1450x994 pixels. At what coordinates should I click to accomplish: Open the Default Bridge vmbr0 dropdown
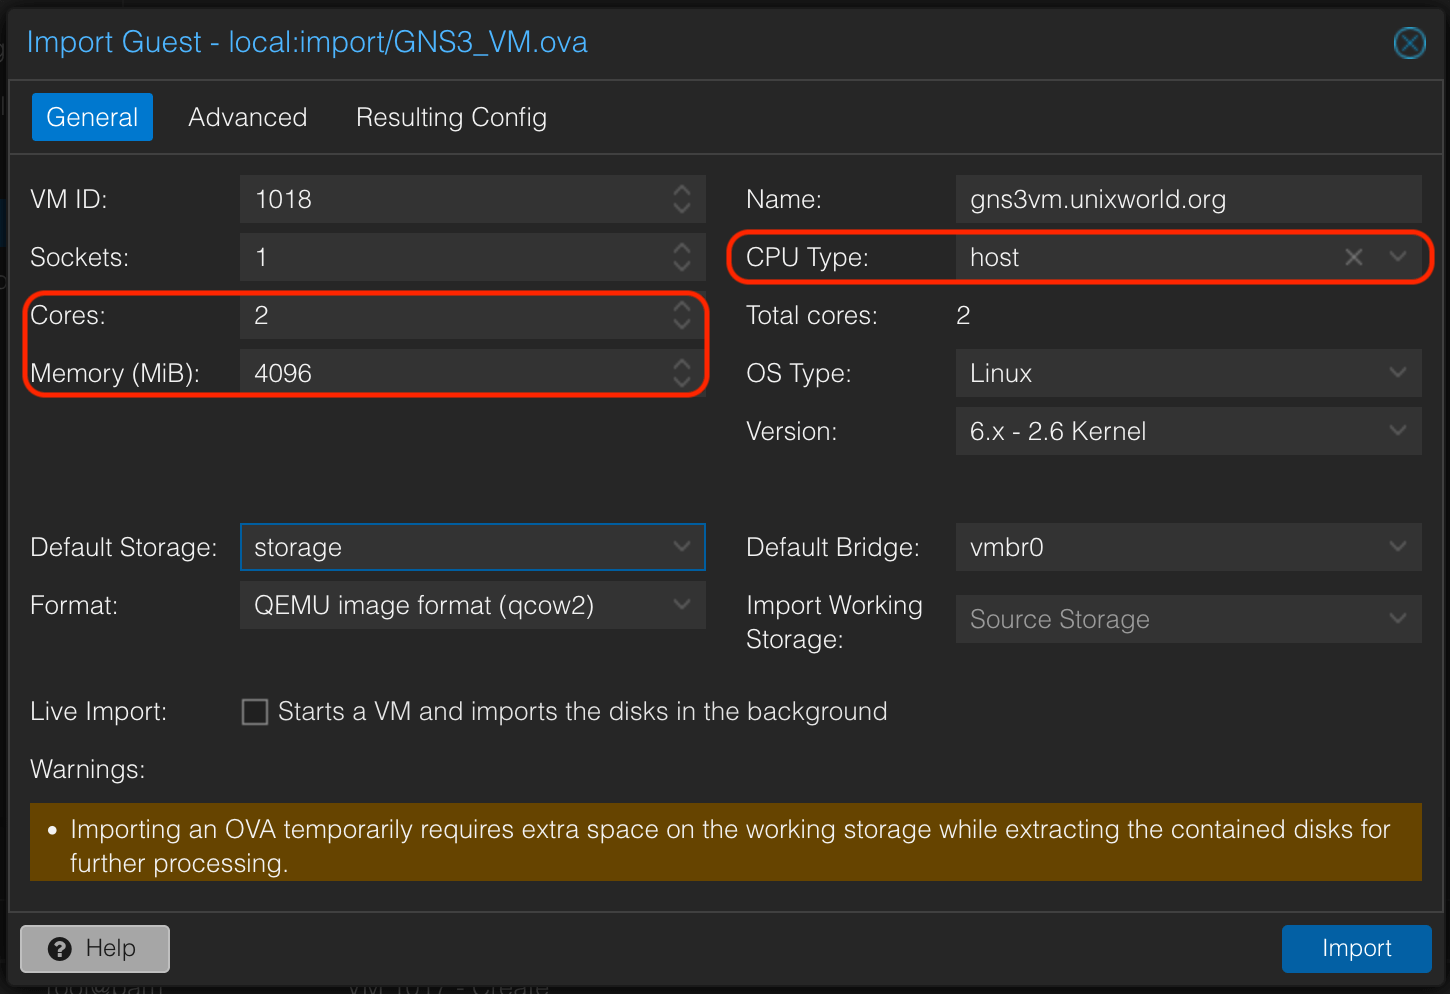(x=1398, y=547)
